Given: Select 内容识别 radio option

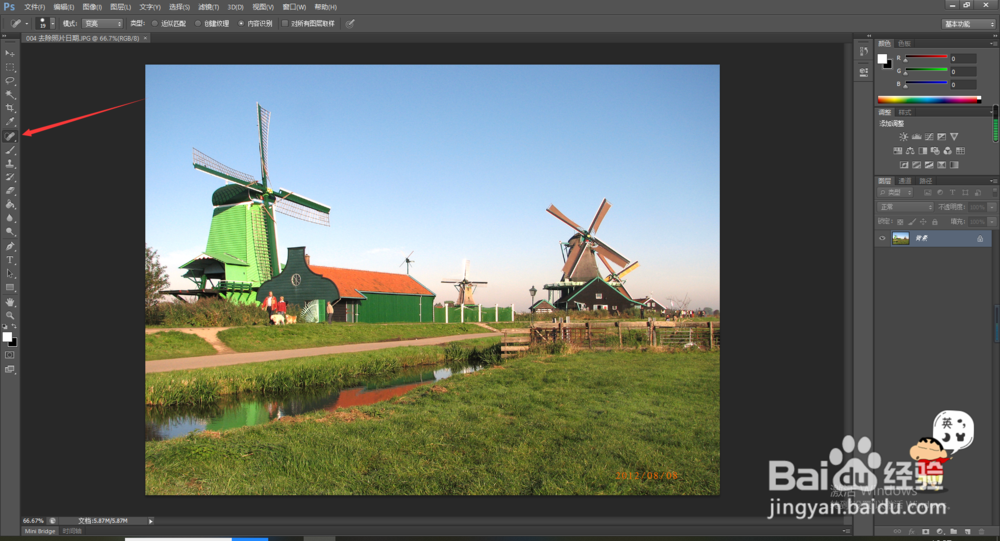Looking at the screenshot, I should coord(241,24).
